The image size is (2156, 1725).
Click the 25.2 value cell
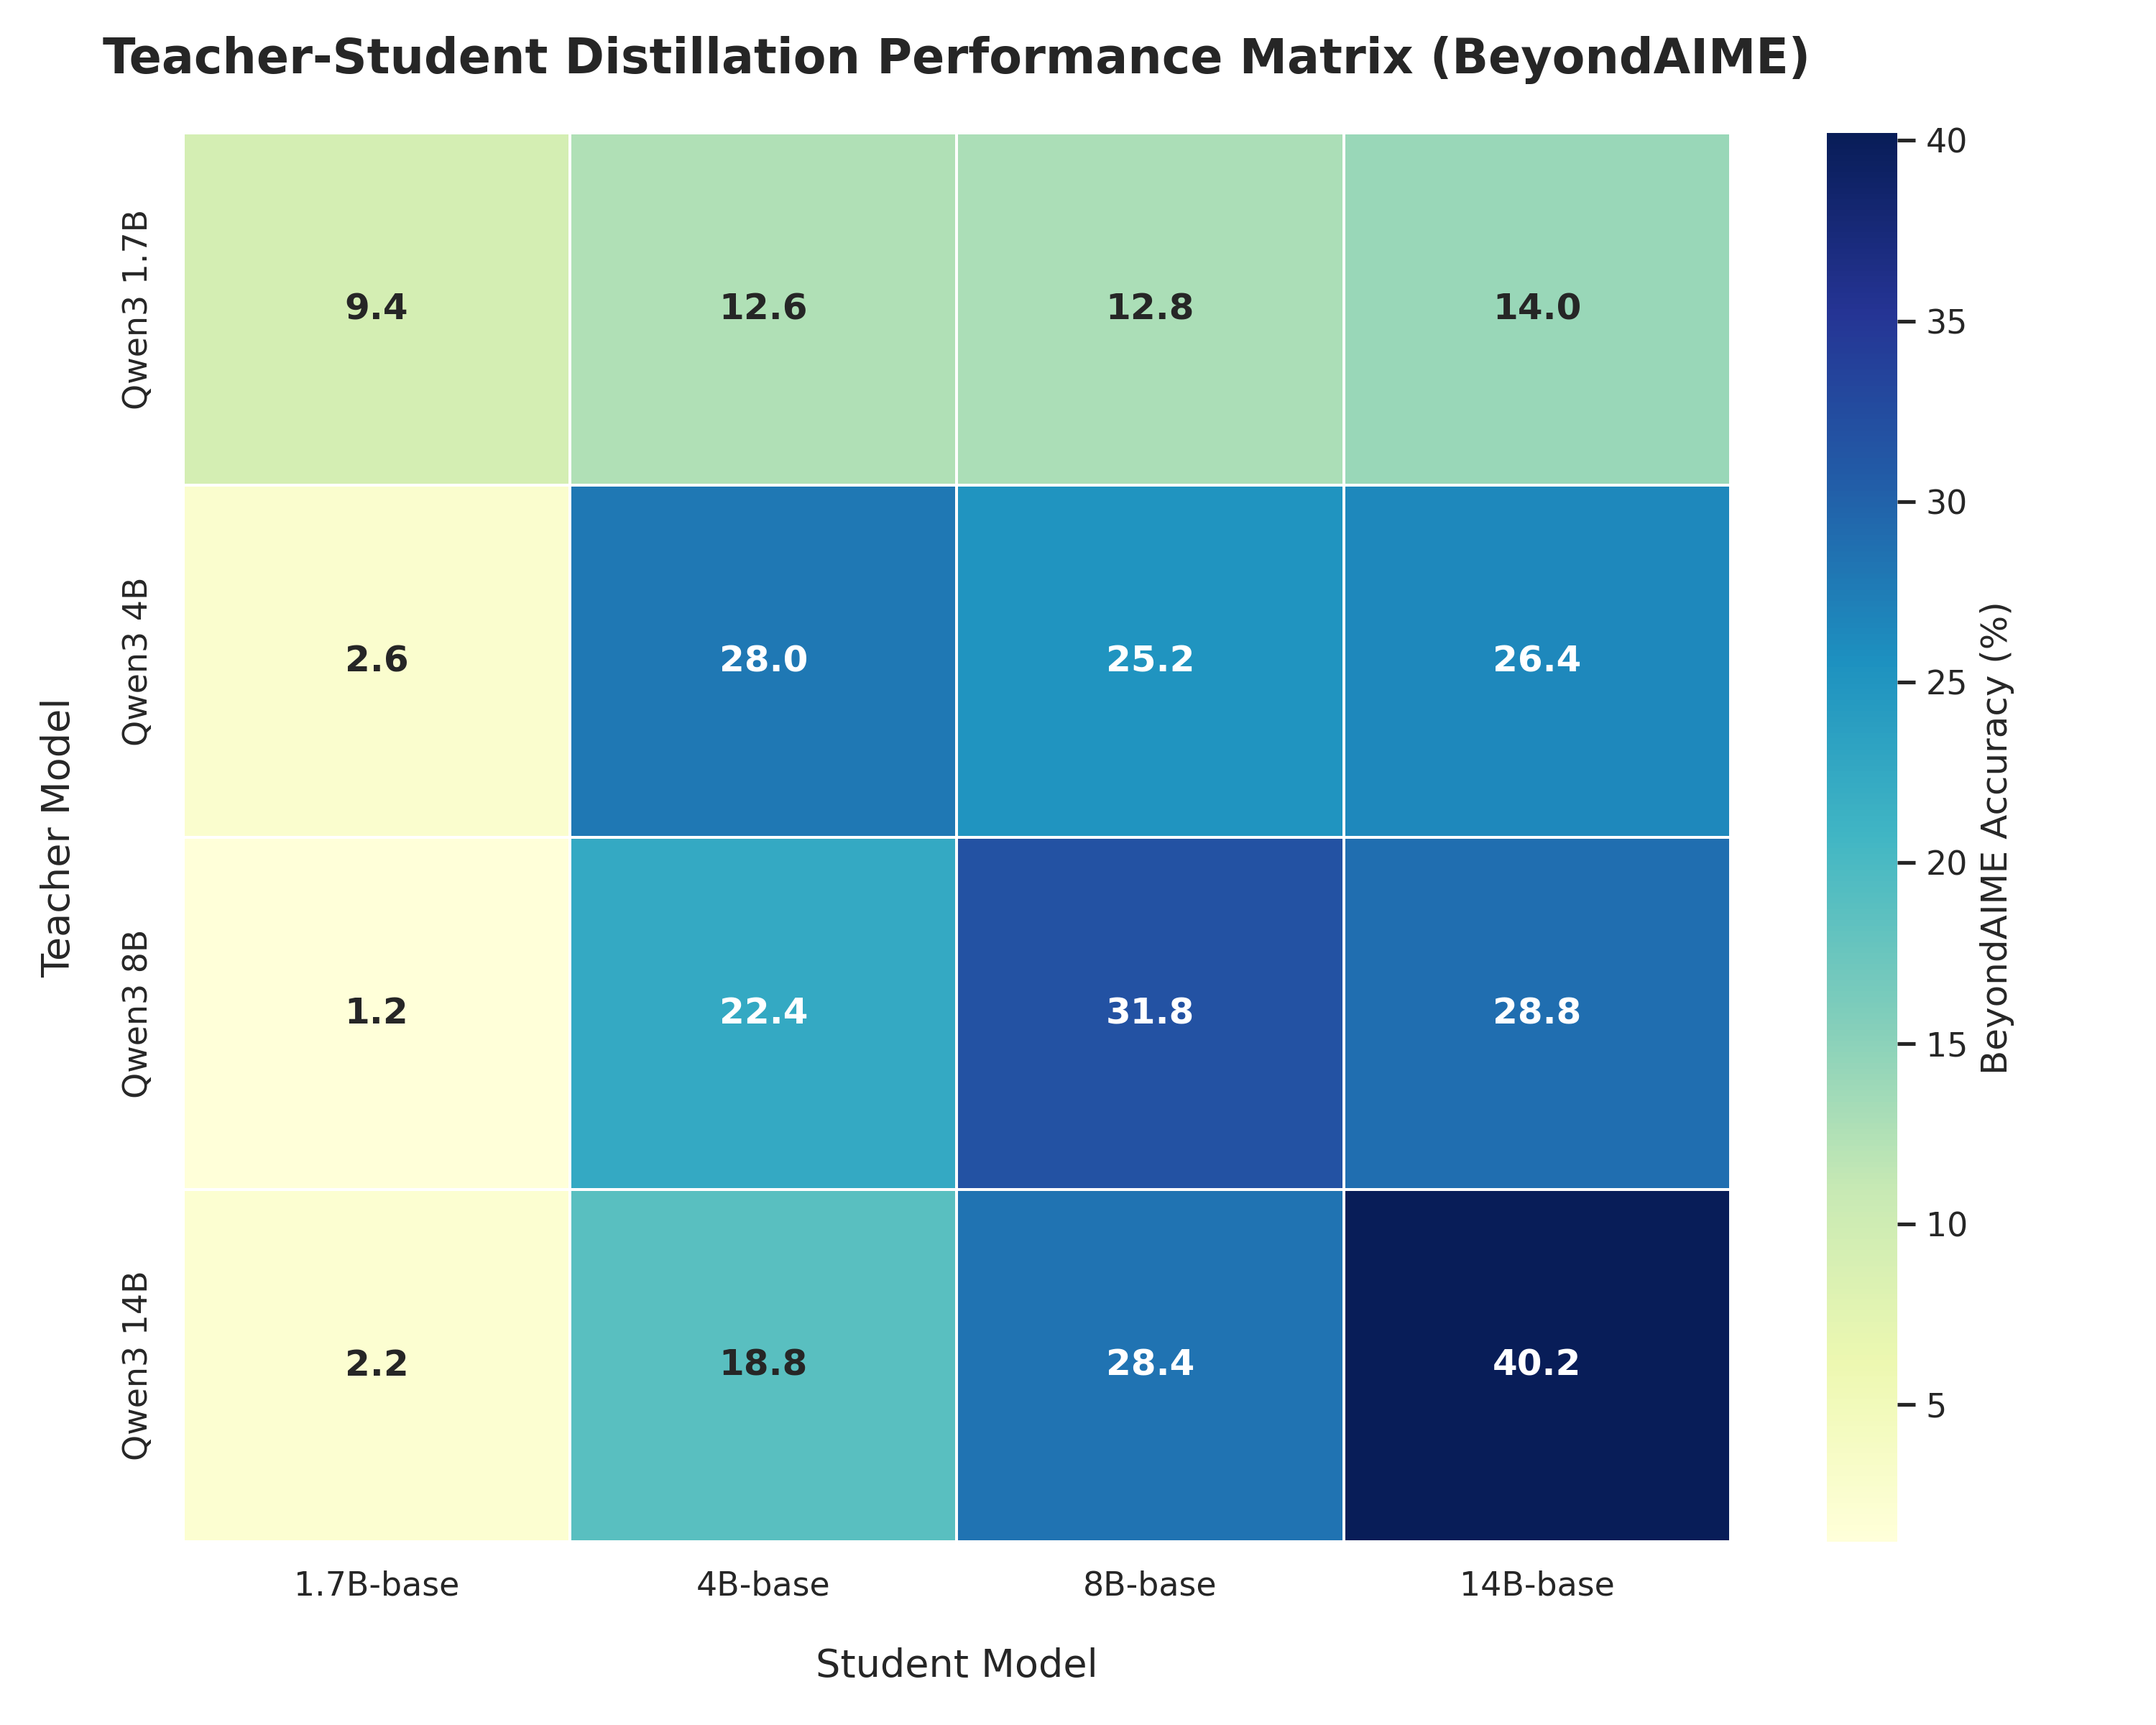[x=1150, y=661]
